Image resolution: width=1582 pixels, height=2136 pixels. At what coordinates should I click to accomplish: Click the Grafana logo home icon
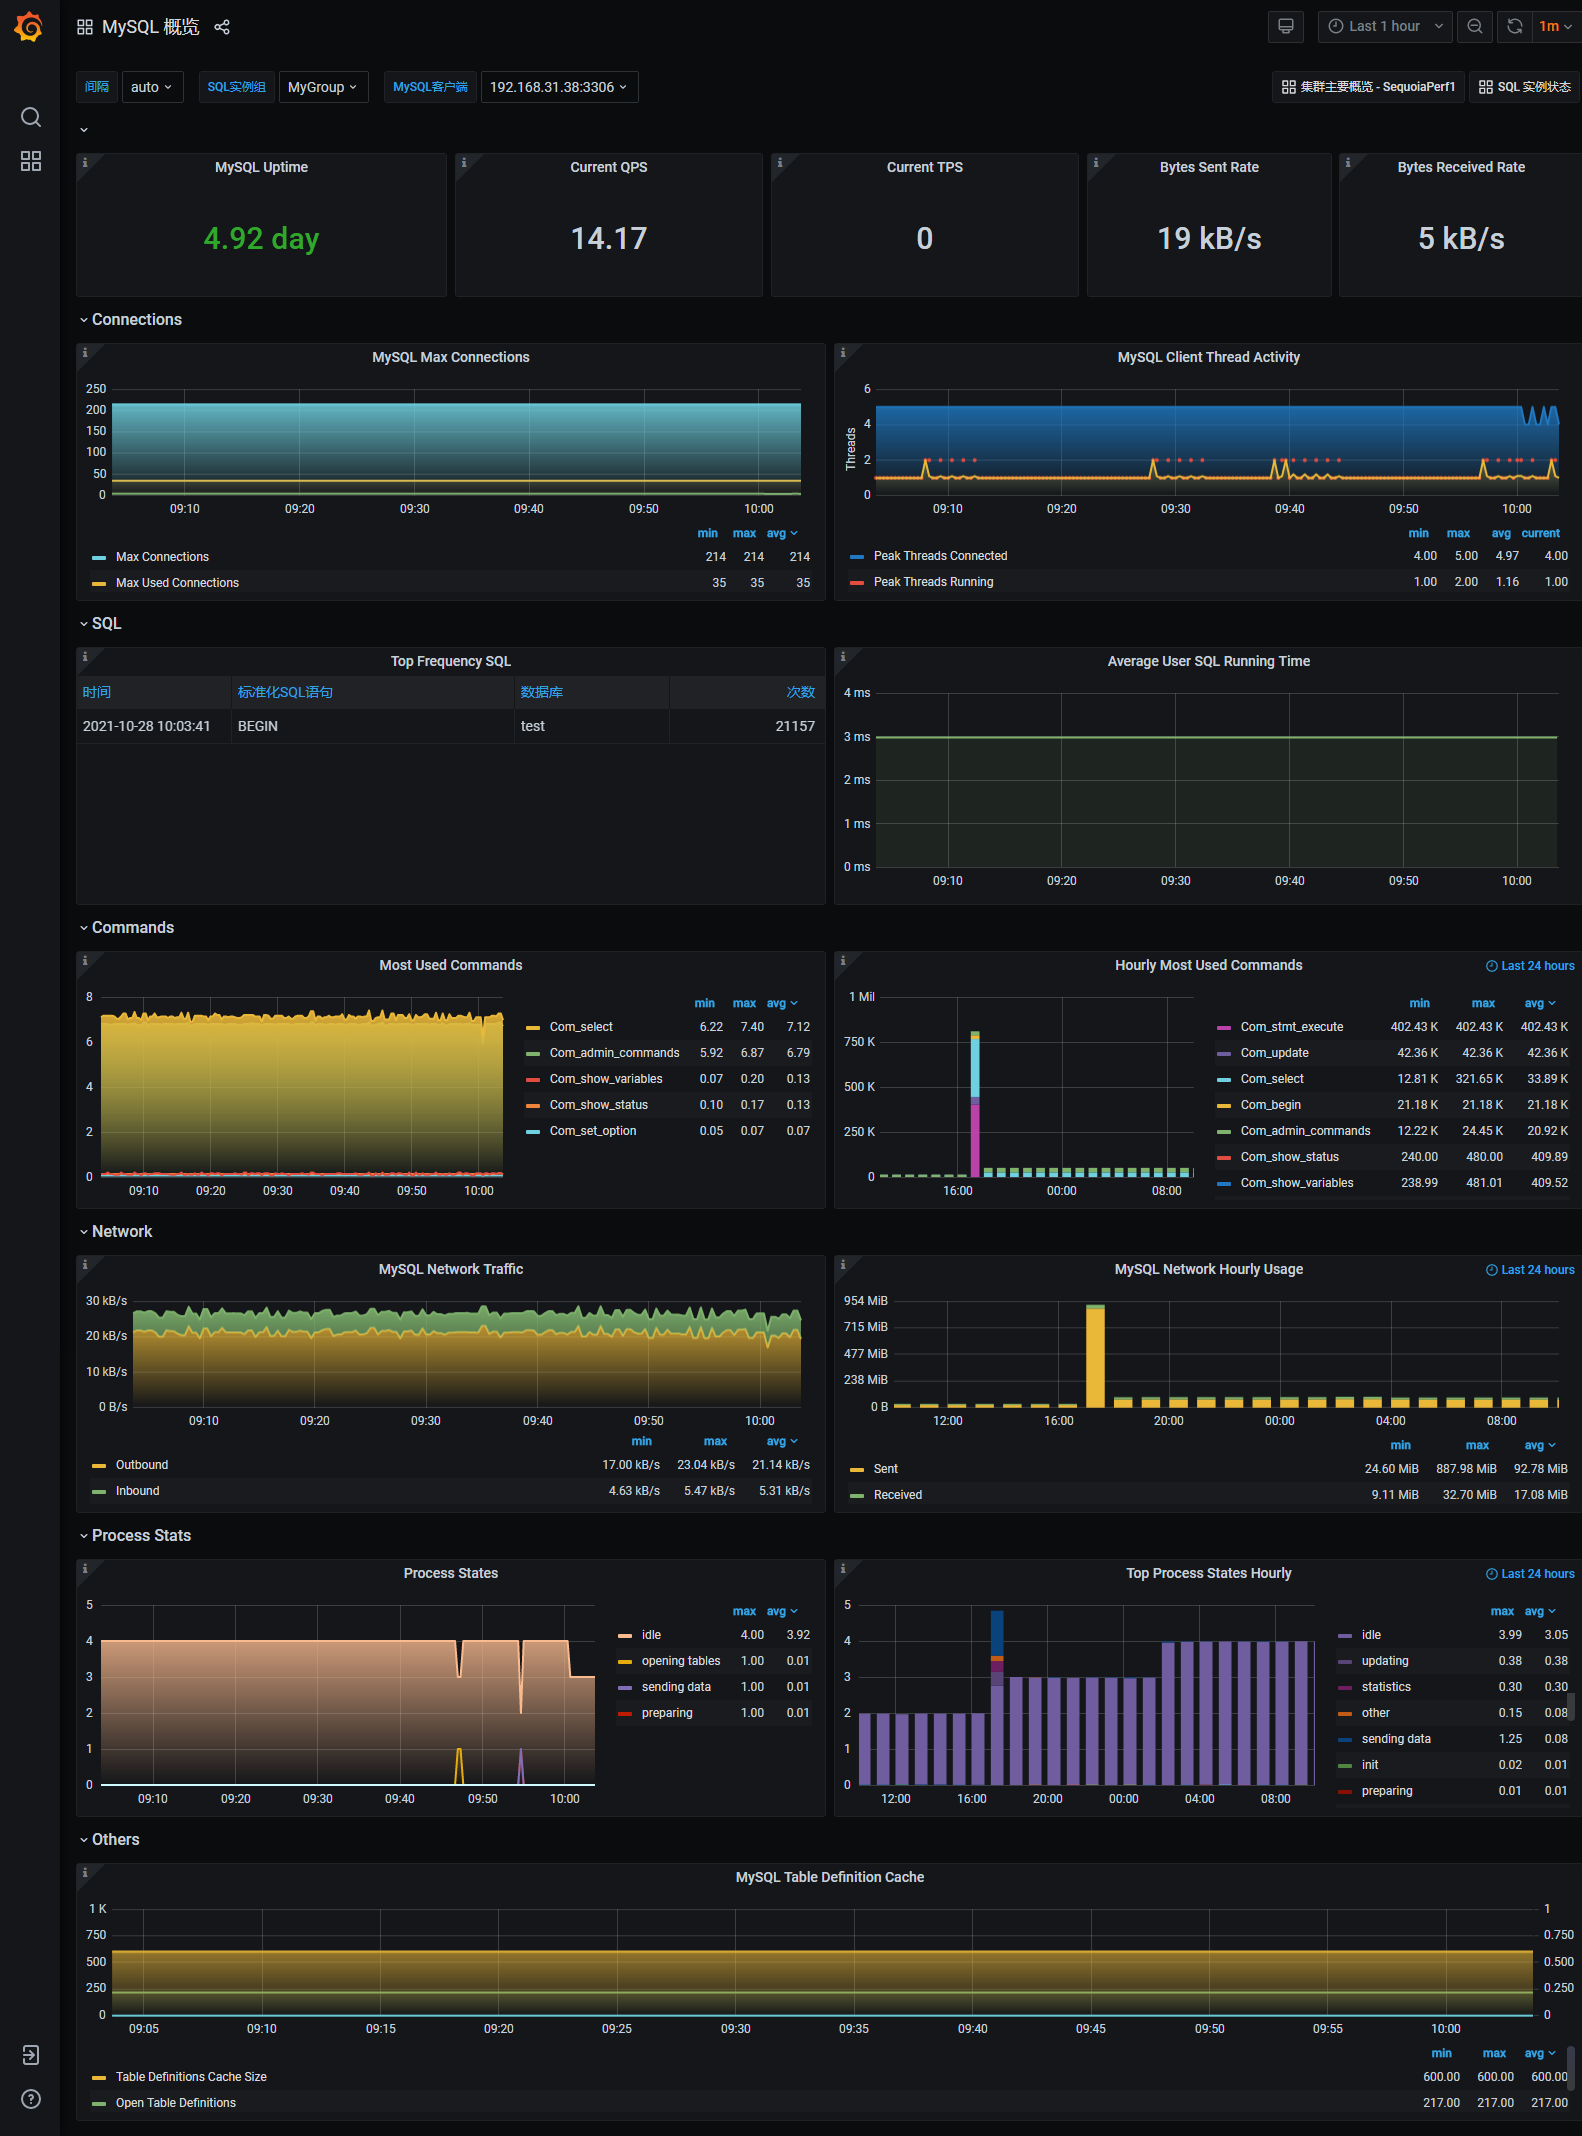pyautogui.click(x=29, y=27)
